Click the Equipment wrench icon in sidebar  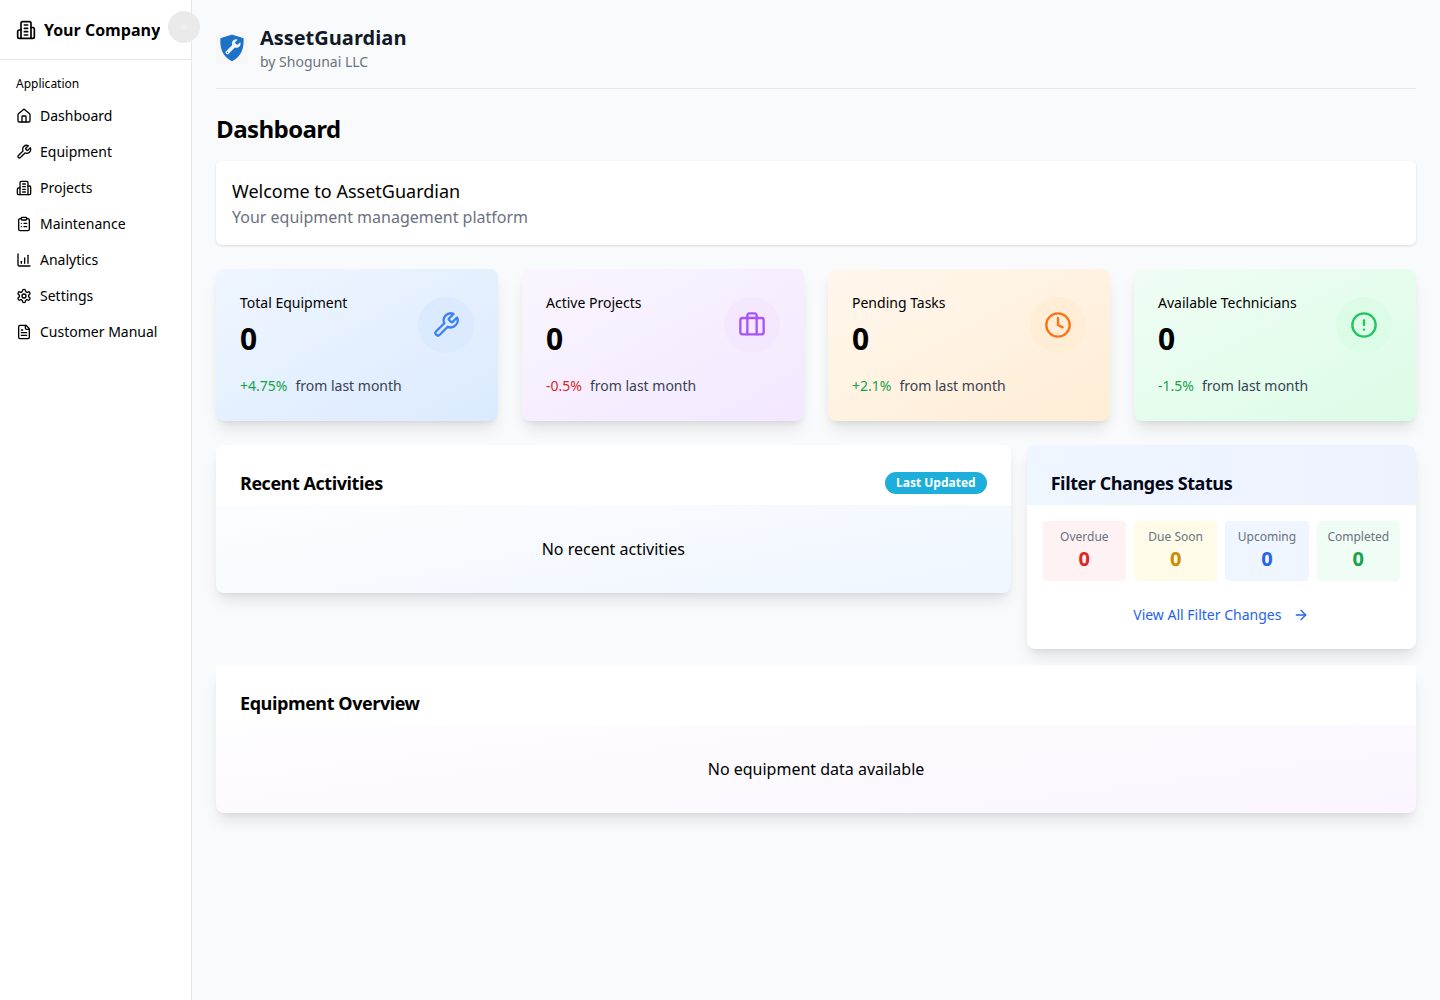pos(24,152)
